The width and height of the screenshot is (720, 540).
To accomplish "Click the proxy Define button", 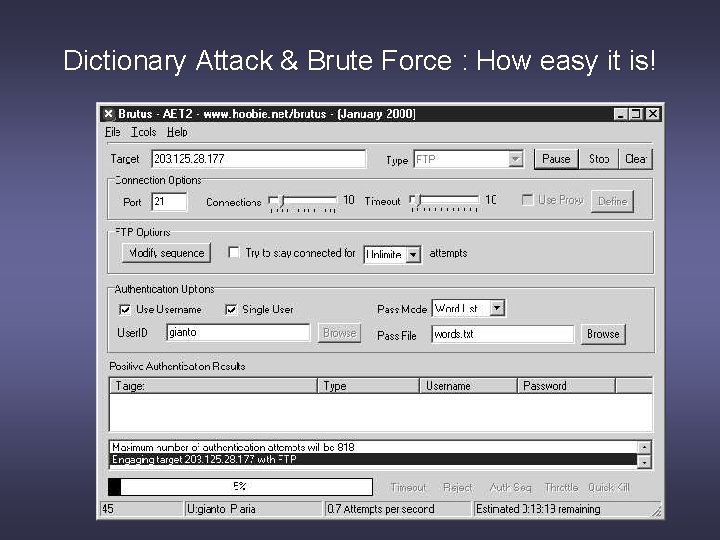I will tap(613, 201).
